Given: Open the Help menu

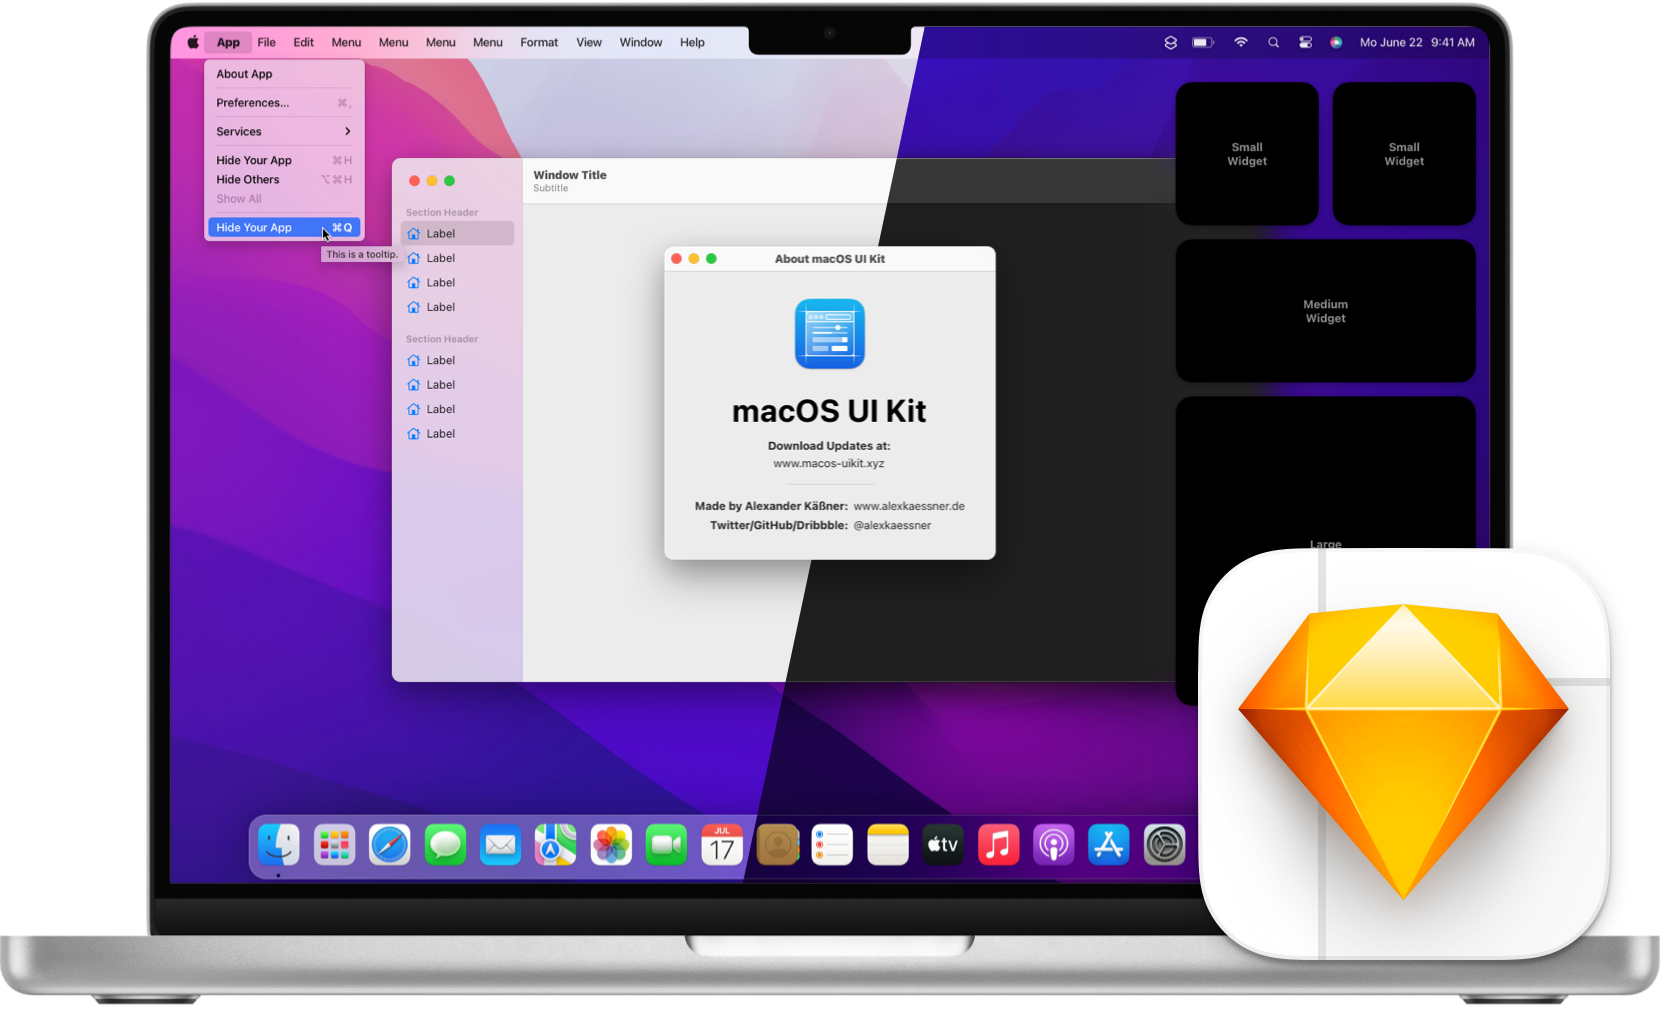Looking at the screenshot, I should [692, 42].
